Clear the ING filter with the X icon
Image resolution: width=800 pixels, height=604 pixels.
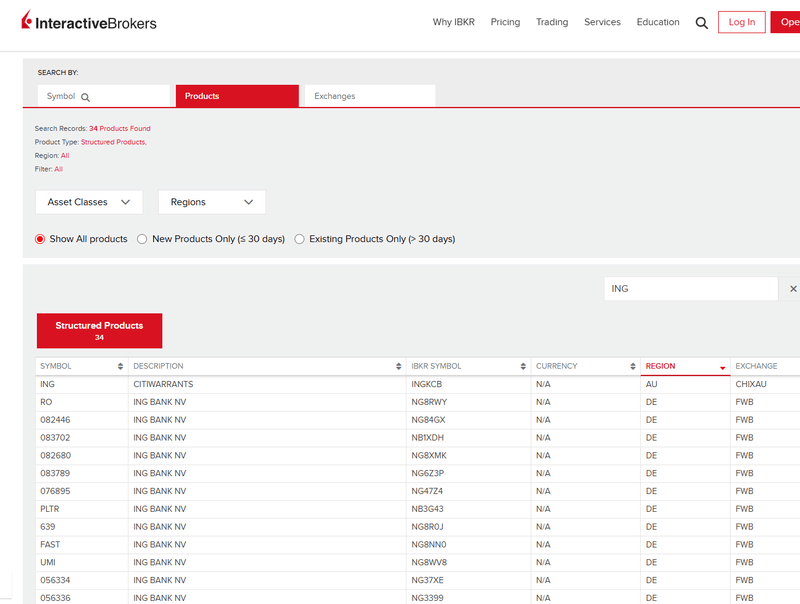793,289
